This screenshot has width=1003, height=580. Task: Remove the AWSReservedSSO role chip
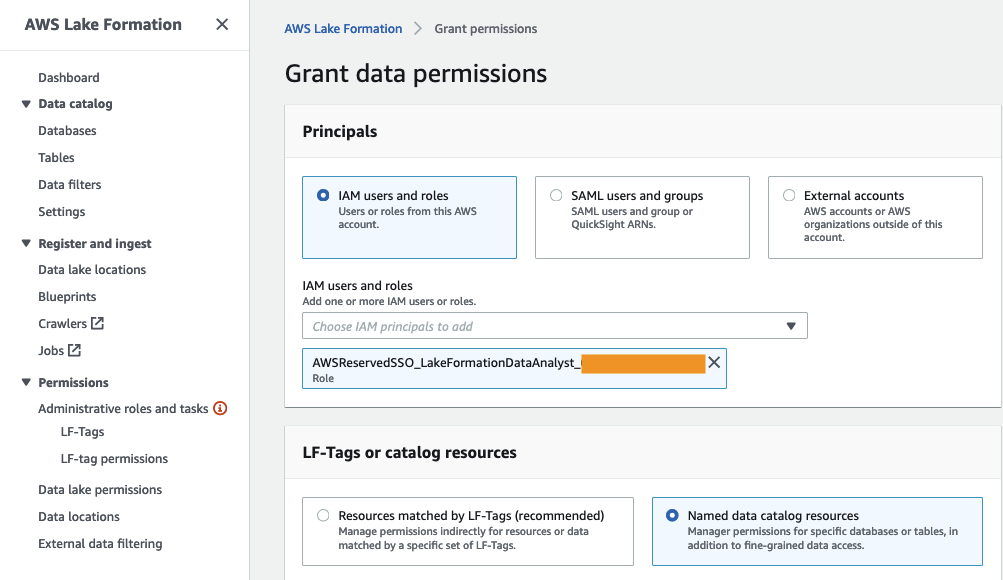tap(714, 363)
